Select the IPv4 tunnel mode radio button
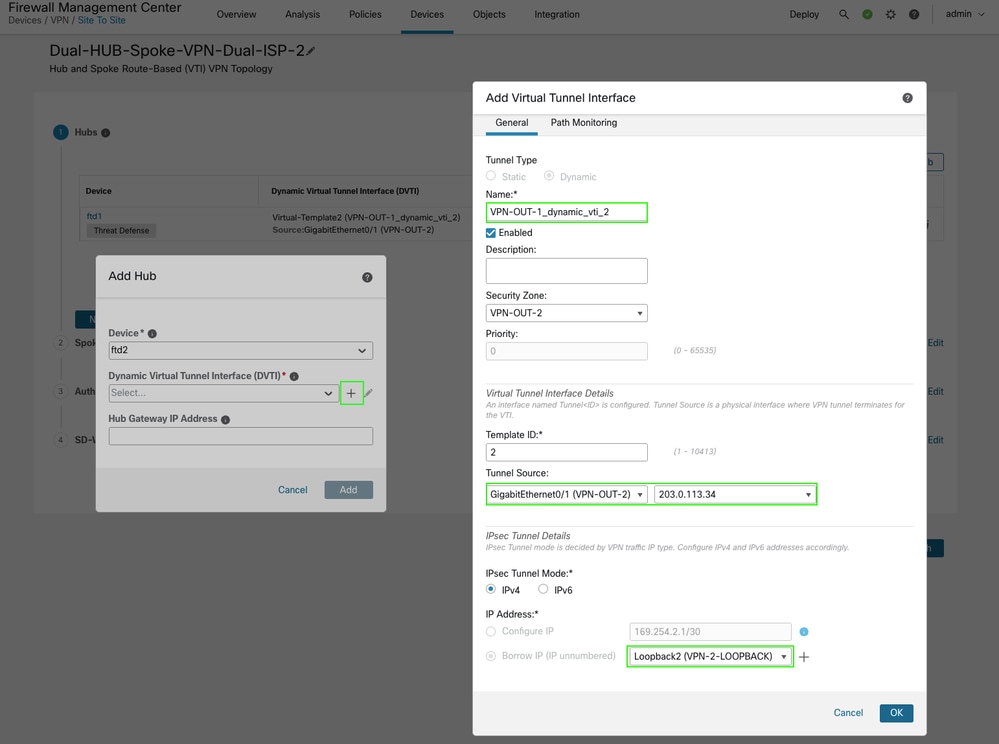Viewport: 999px width, 744px height. point(491,590)
